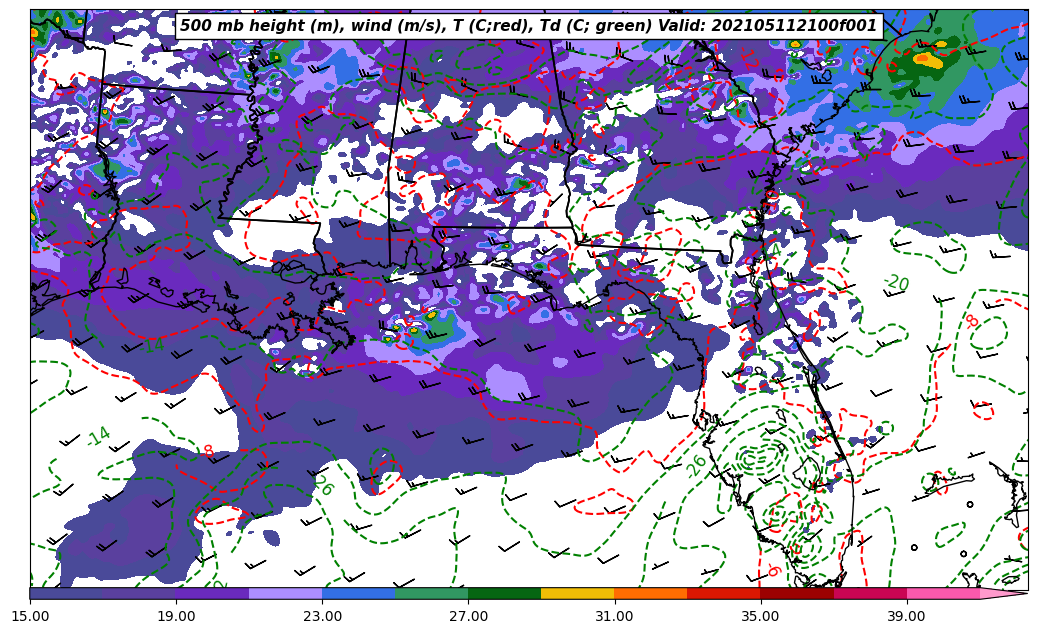1037x633 pixels.
Task: Click the 15.00 colorbar tick label
Action: [x=30, y=617]
